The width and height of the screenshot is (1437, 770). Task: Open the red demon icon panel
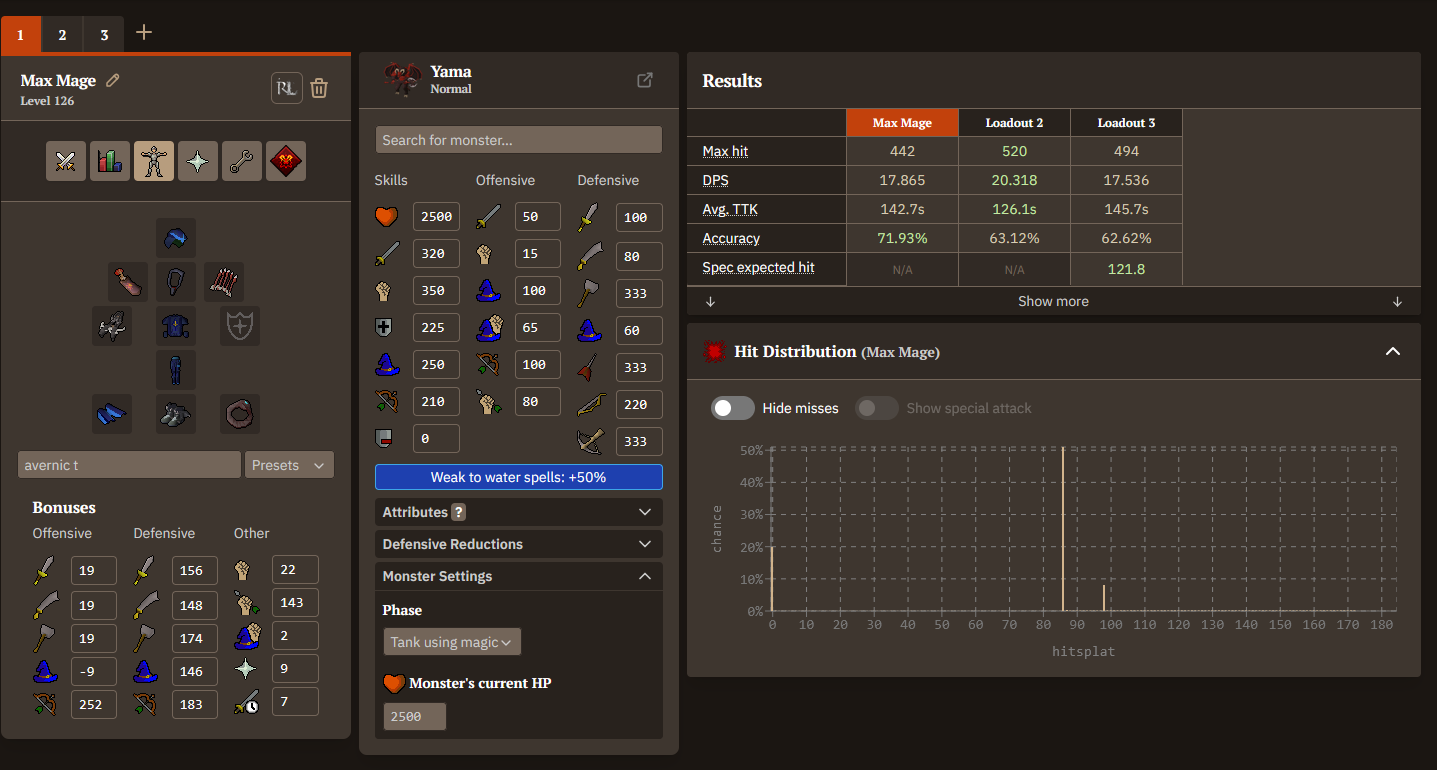pyautogui.click(x=286, y=161)
